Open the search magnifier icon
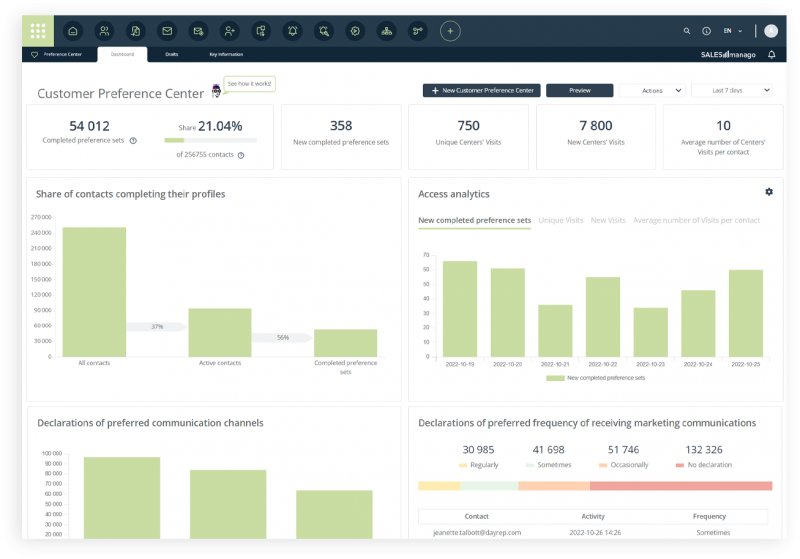Screen dimensions: 800x559 pos(687,31)
